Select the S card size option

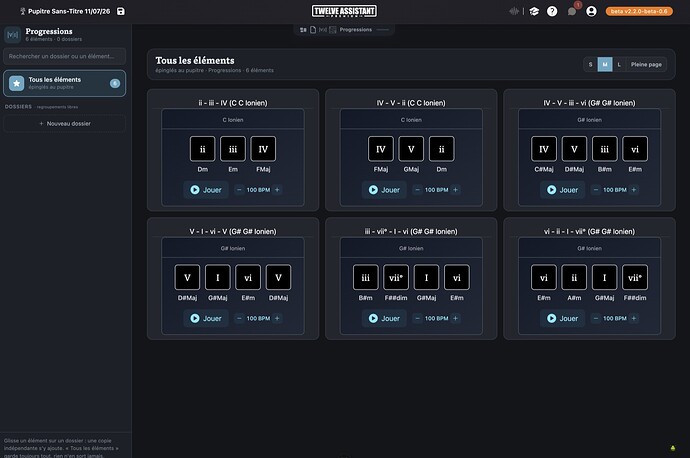[x=591, y=65]
